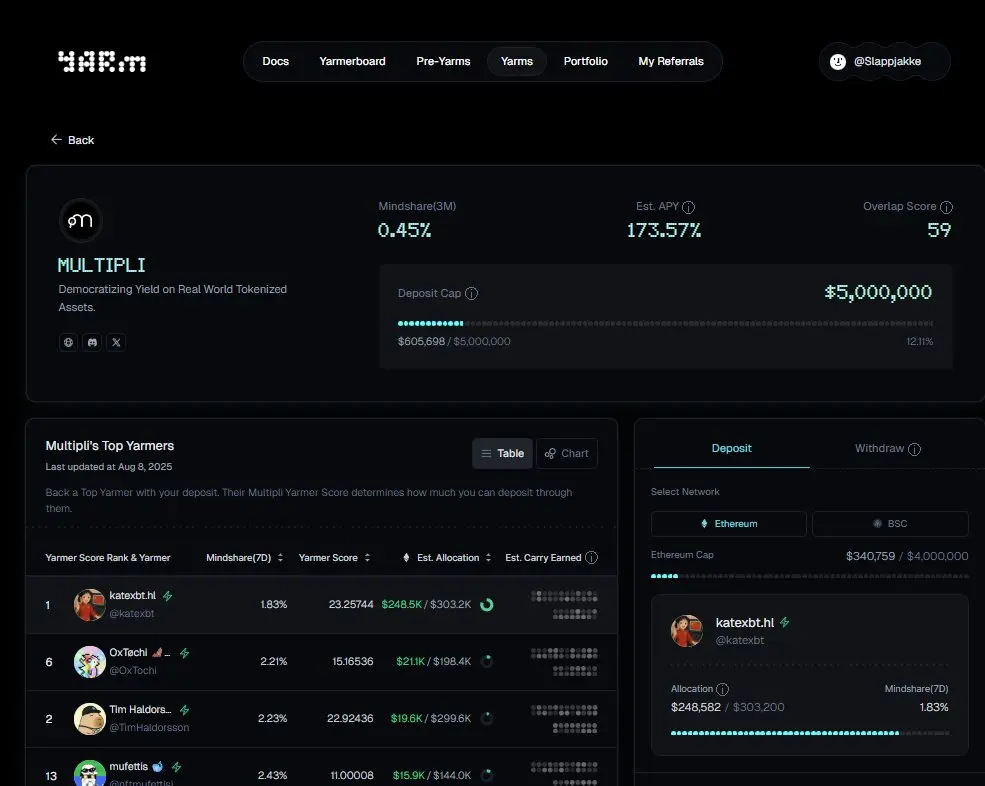This screenshot has height=786, width=985.
Task: Go to Pre-Yarns
Action: 443,61
